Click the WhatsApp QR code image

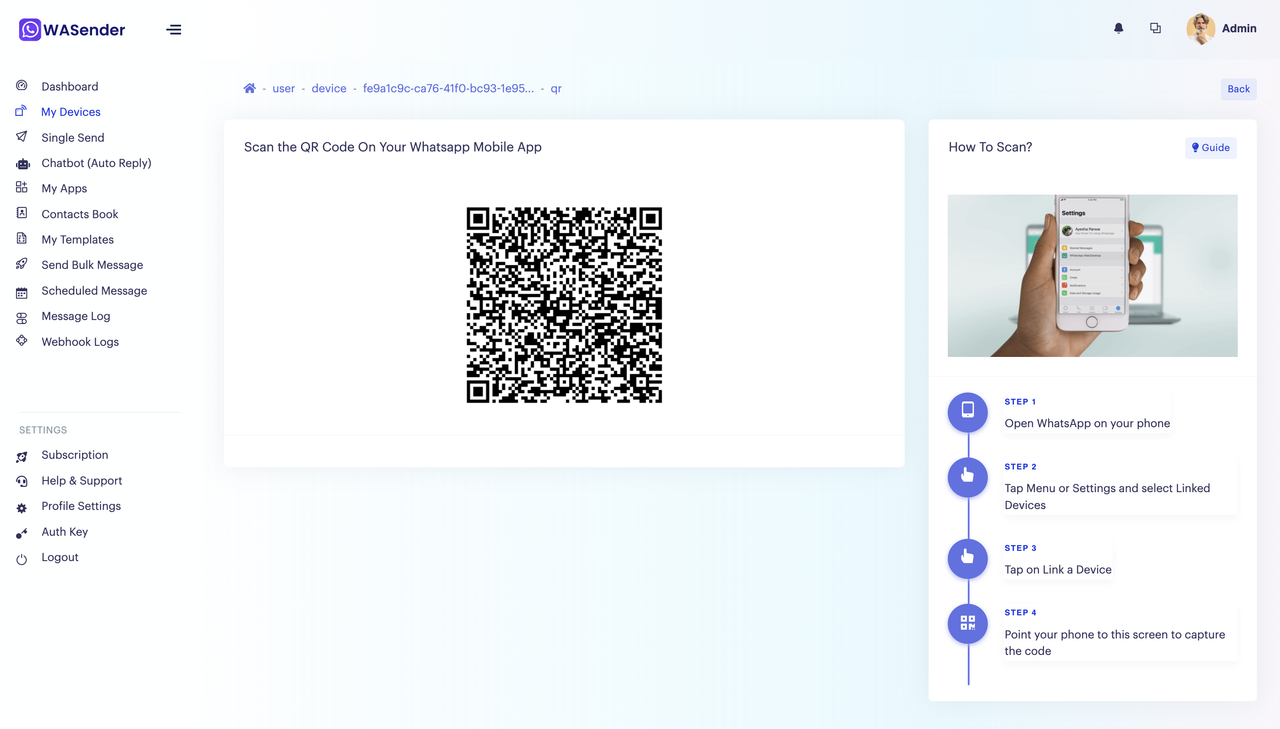click(x=564, y=305)
